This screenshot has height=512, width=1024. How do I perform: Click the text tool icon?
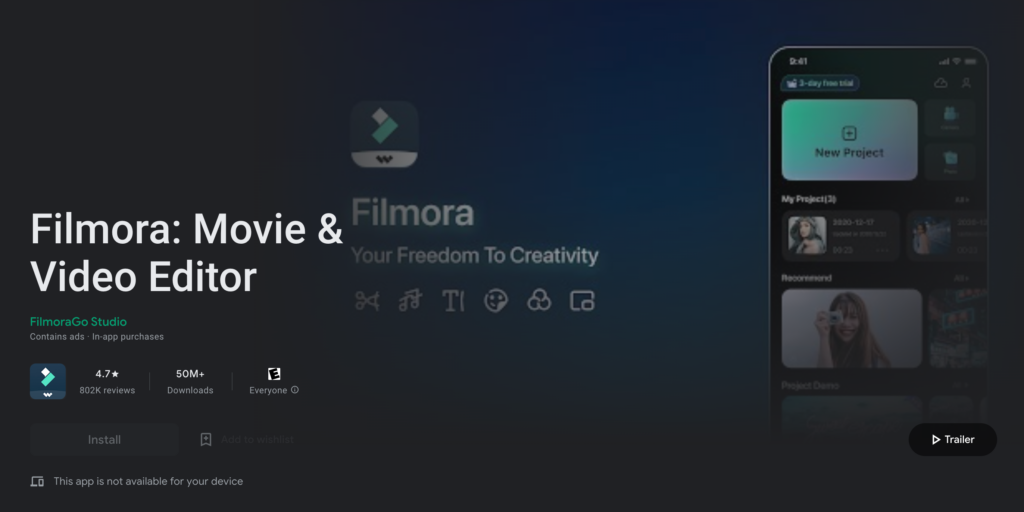click(x=453, y=300)
